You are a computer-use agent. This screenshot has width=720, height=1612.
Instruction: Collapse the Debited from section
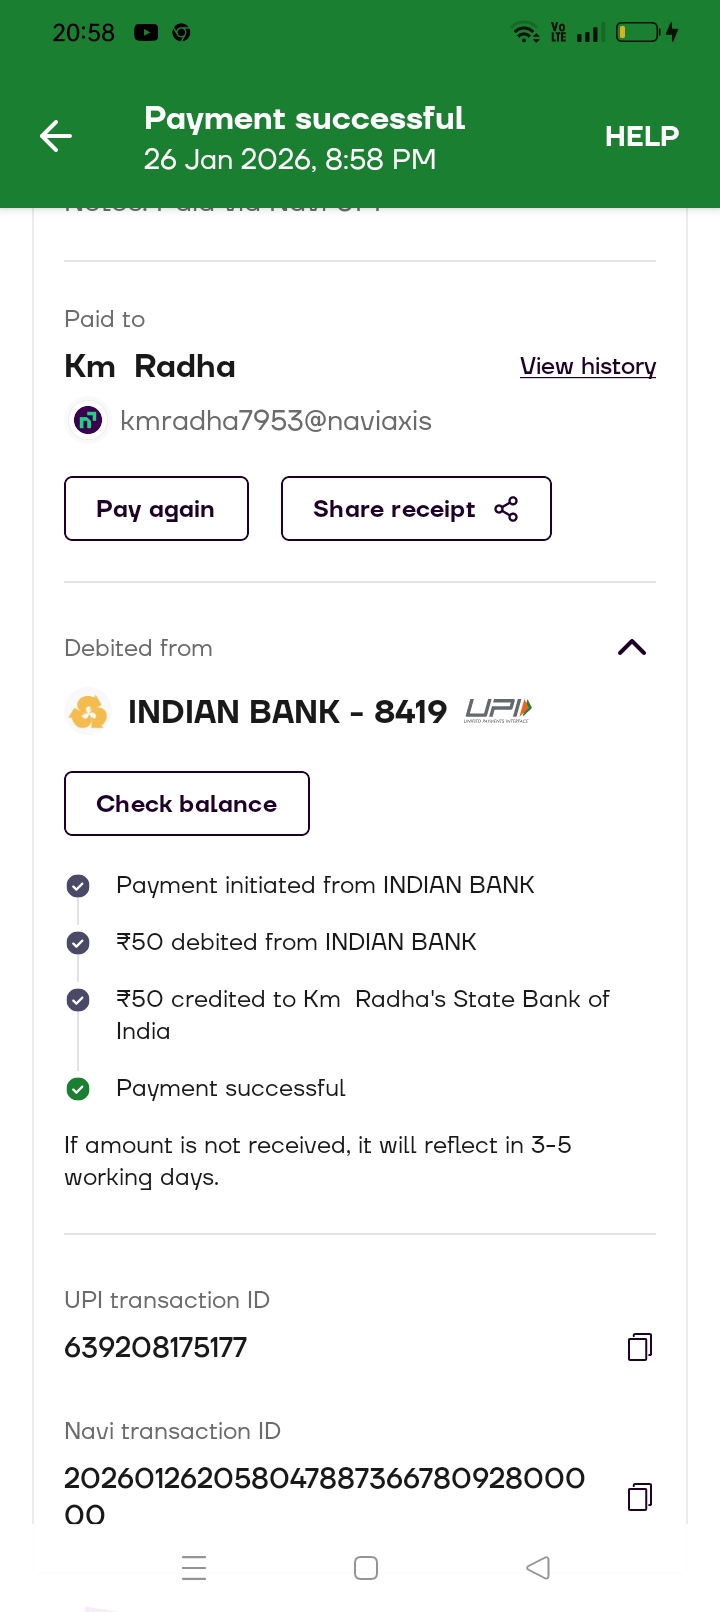[632, 648]
